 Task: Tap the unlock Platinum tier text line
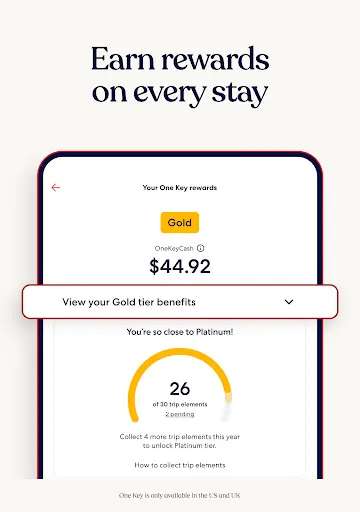(x=180, y=446)
